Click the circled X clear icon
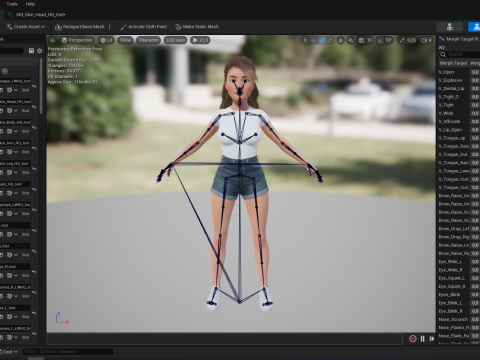 [5, 71]
